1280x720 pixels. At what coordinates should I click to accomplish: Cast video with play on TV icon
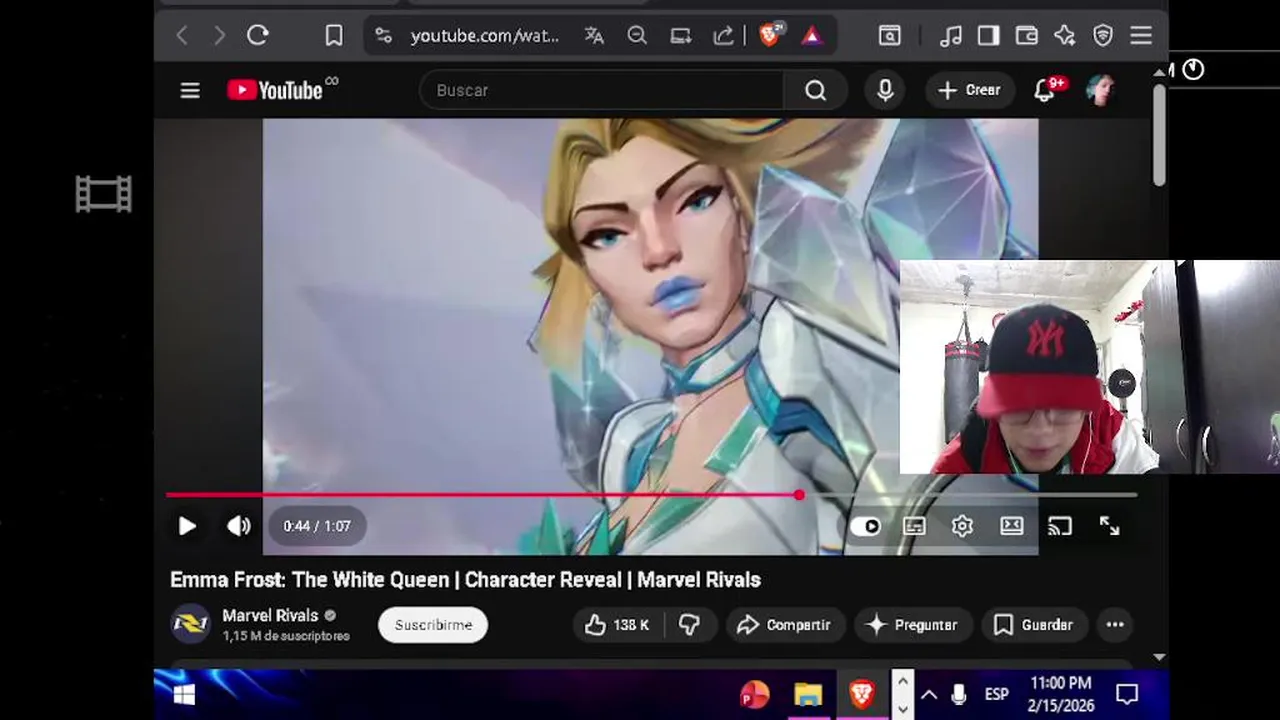point(1060,526)
